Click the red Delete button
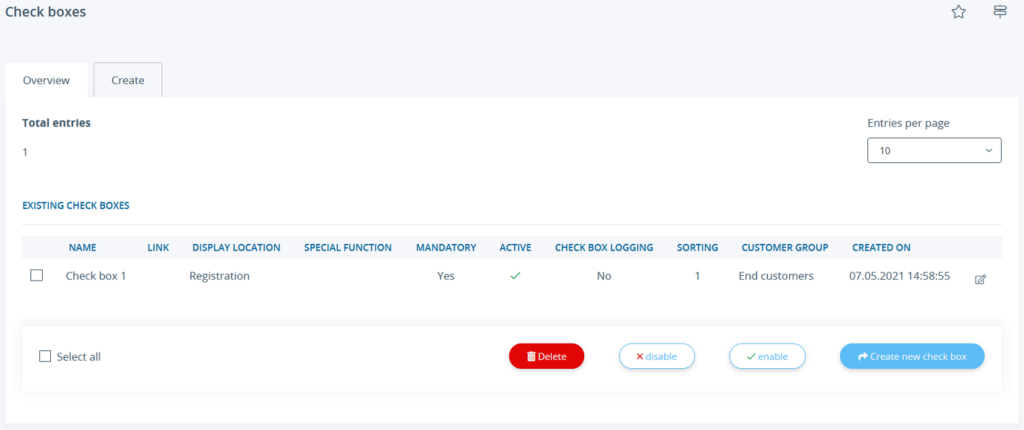 [x=547, y=356]
